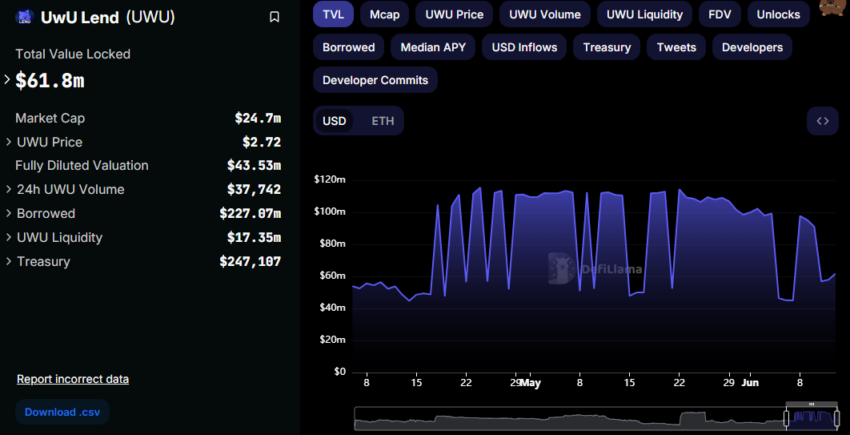Viewport: 850px width, 435px height.
Task: Switch chart denomination to ETH
Action: [x=382, y=121]
